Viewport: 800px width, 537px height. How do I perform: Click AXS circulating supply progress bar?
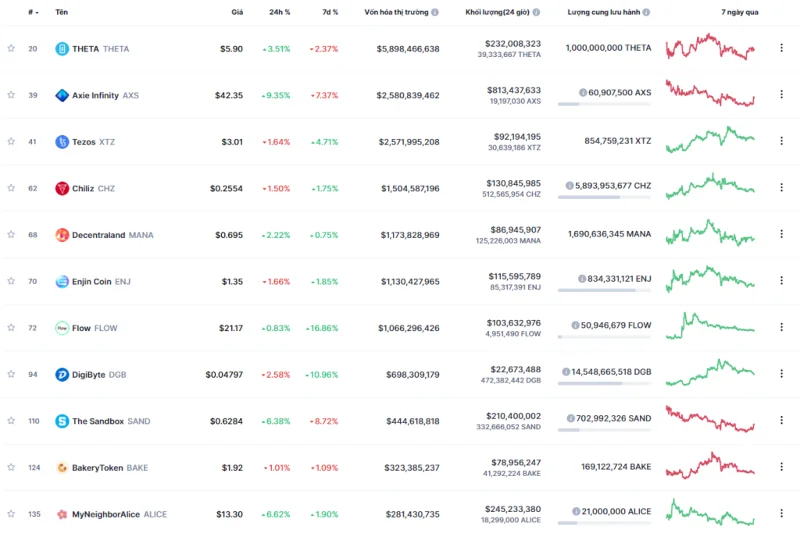[x=605, y=104]
